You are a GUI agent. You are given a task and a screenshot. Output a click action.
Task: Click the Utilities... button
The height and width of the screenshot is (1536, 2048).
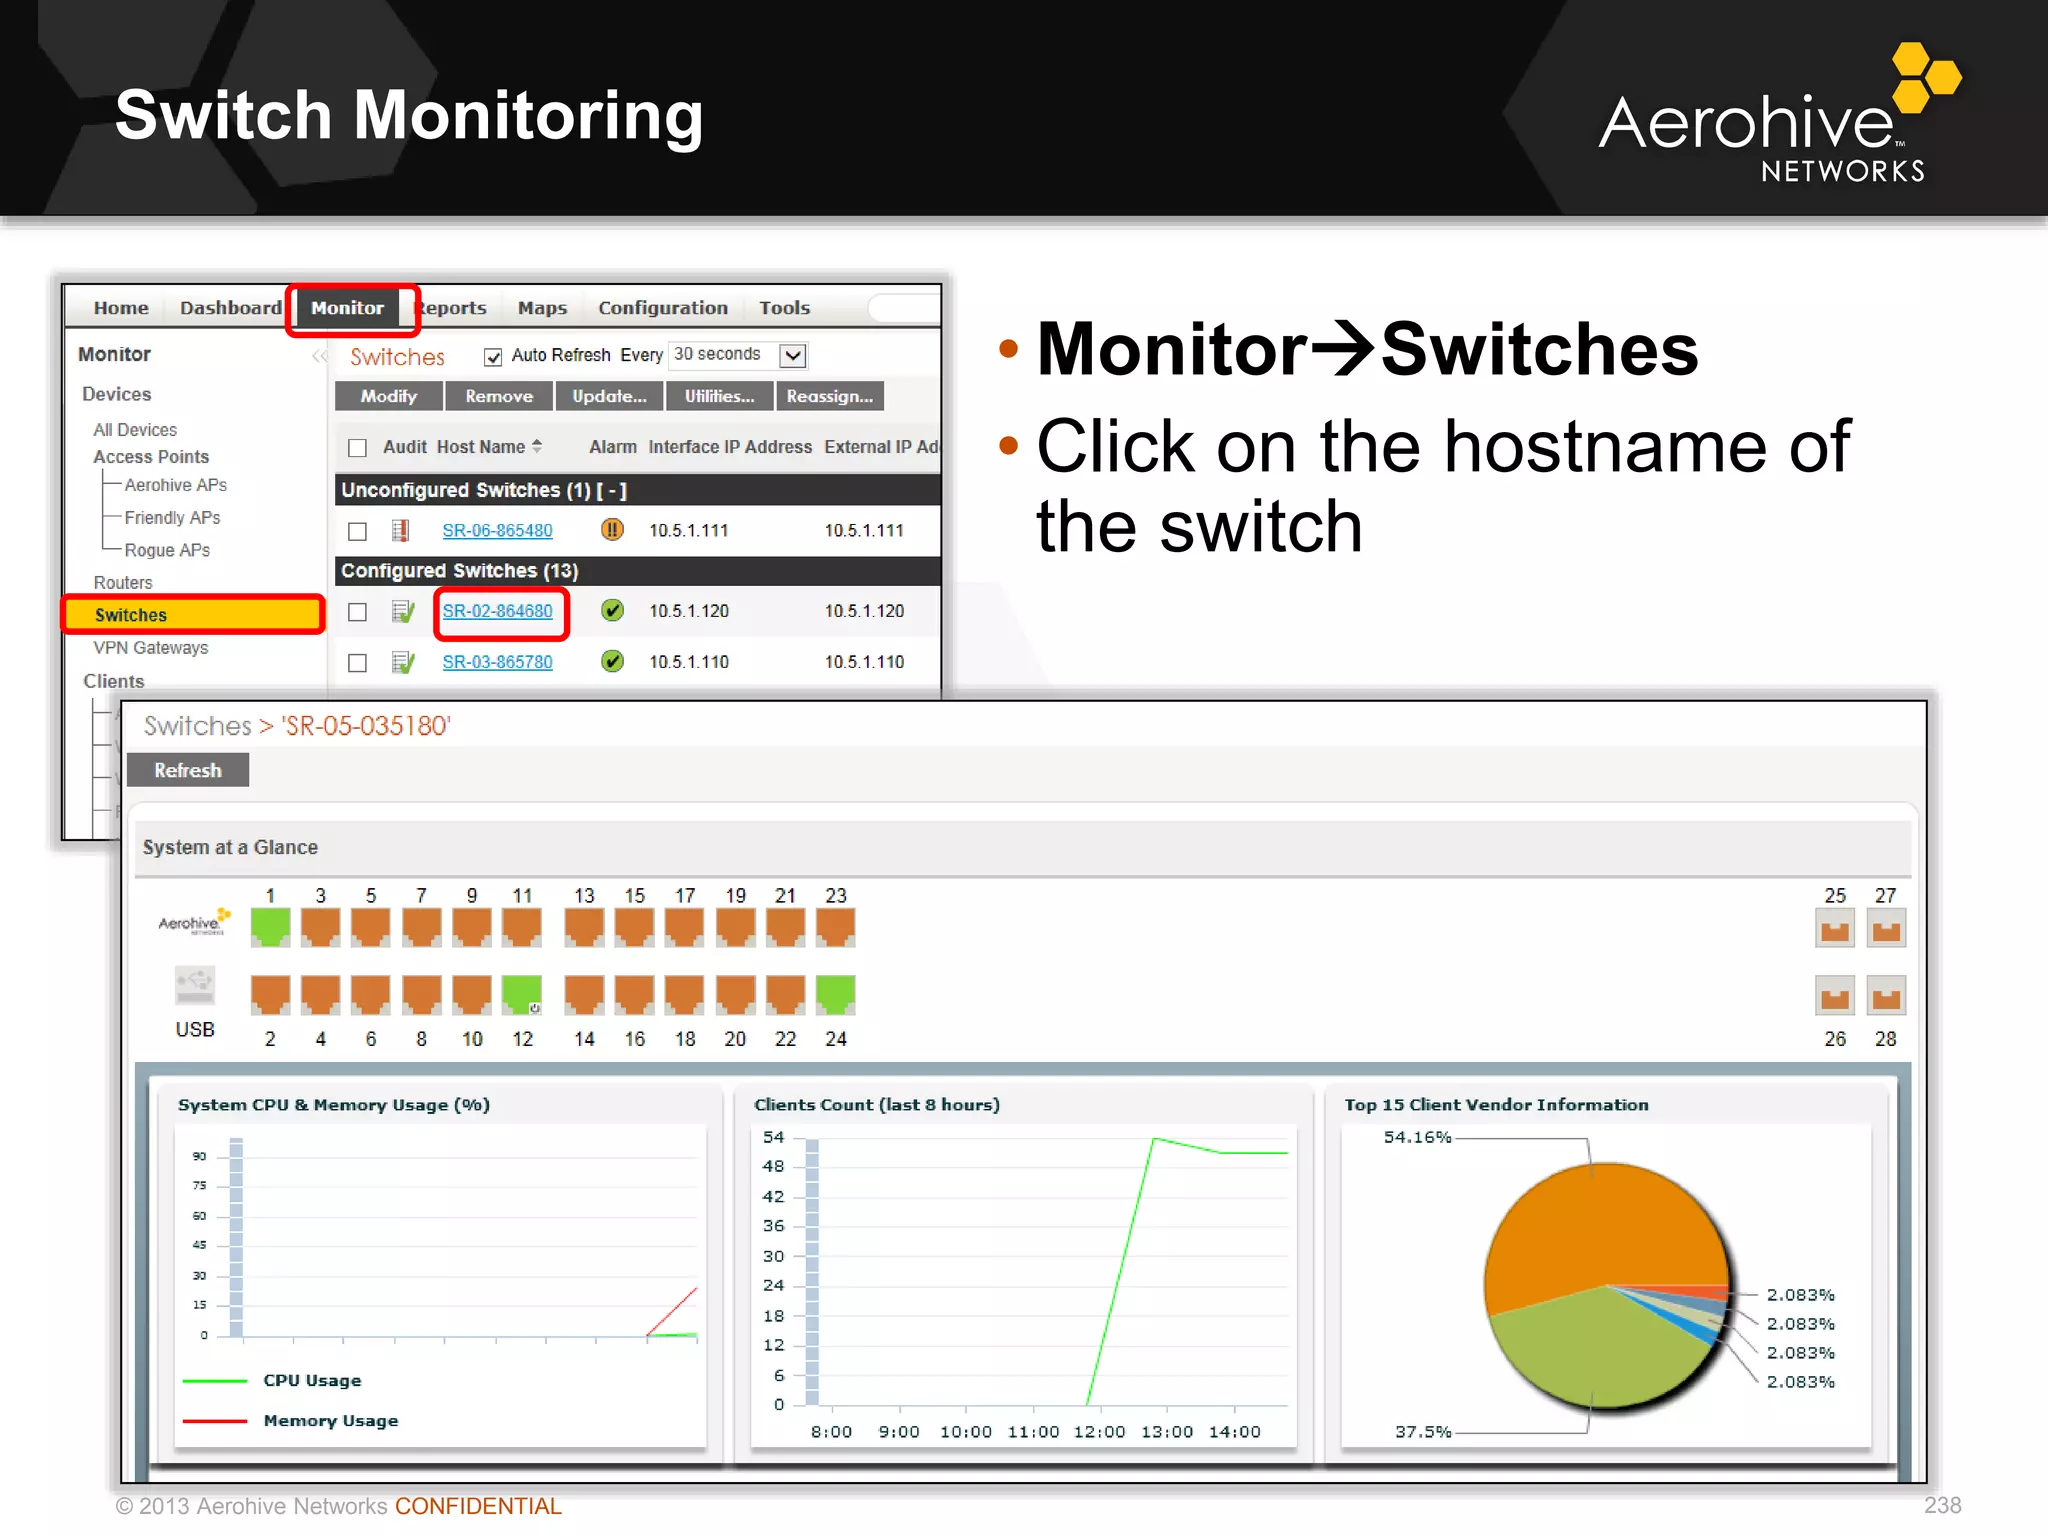[719, 396]
